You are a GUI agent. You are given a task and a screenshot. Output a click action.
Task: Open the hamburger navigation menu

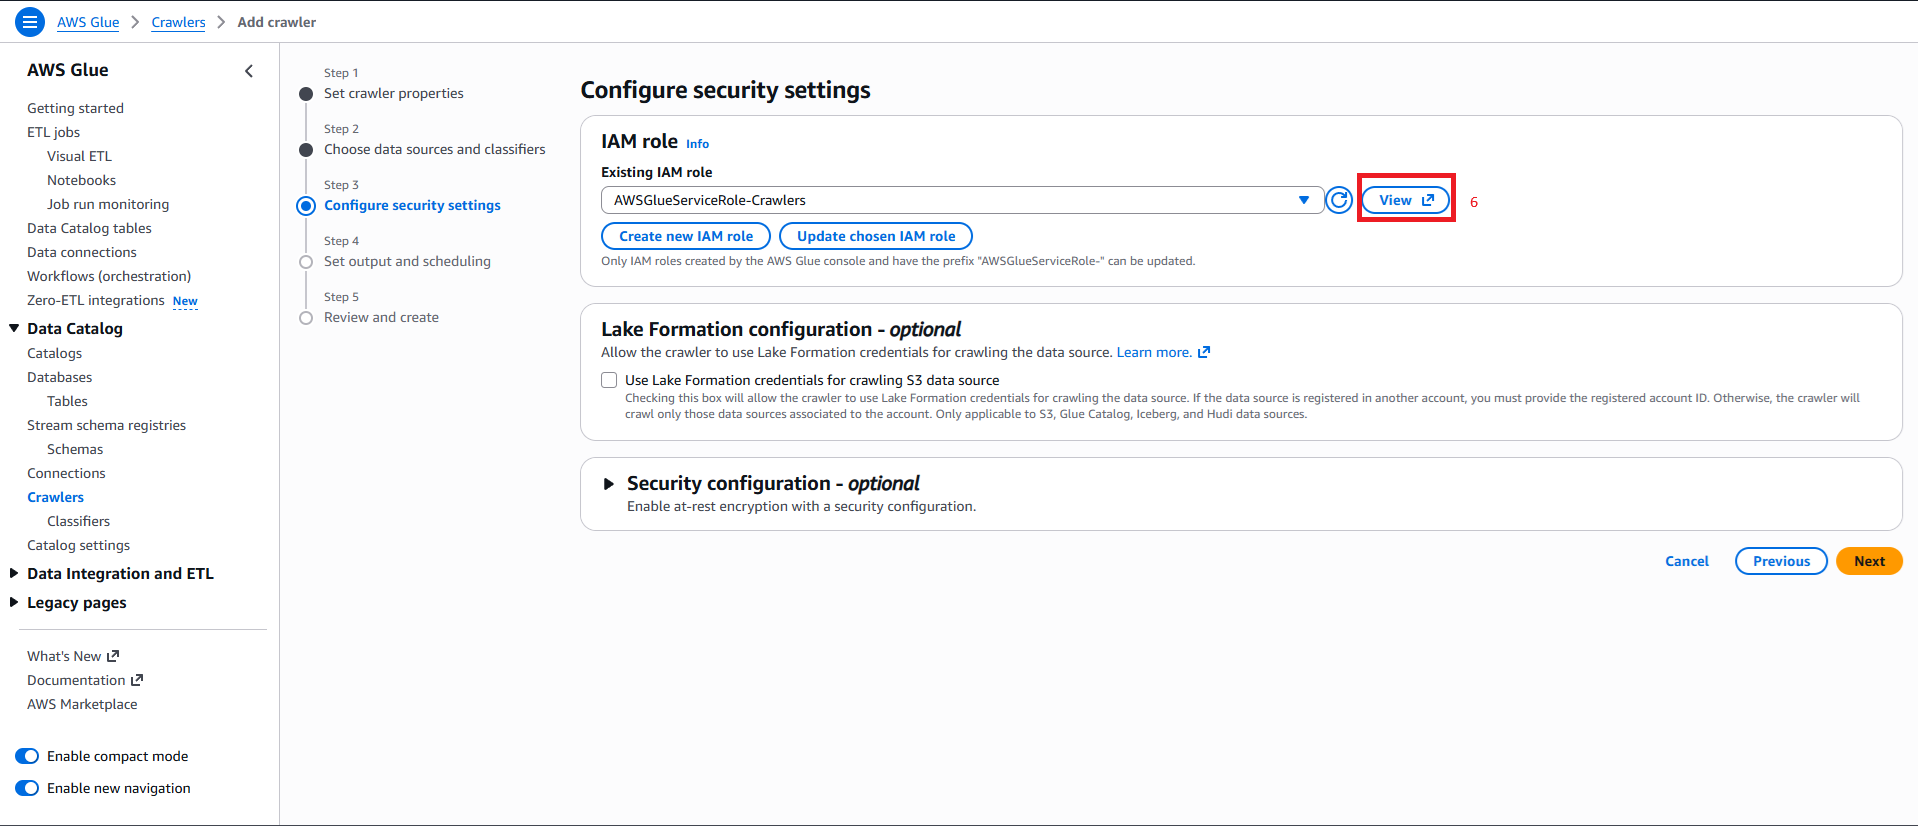click(x=30, y=21)
